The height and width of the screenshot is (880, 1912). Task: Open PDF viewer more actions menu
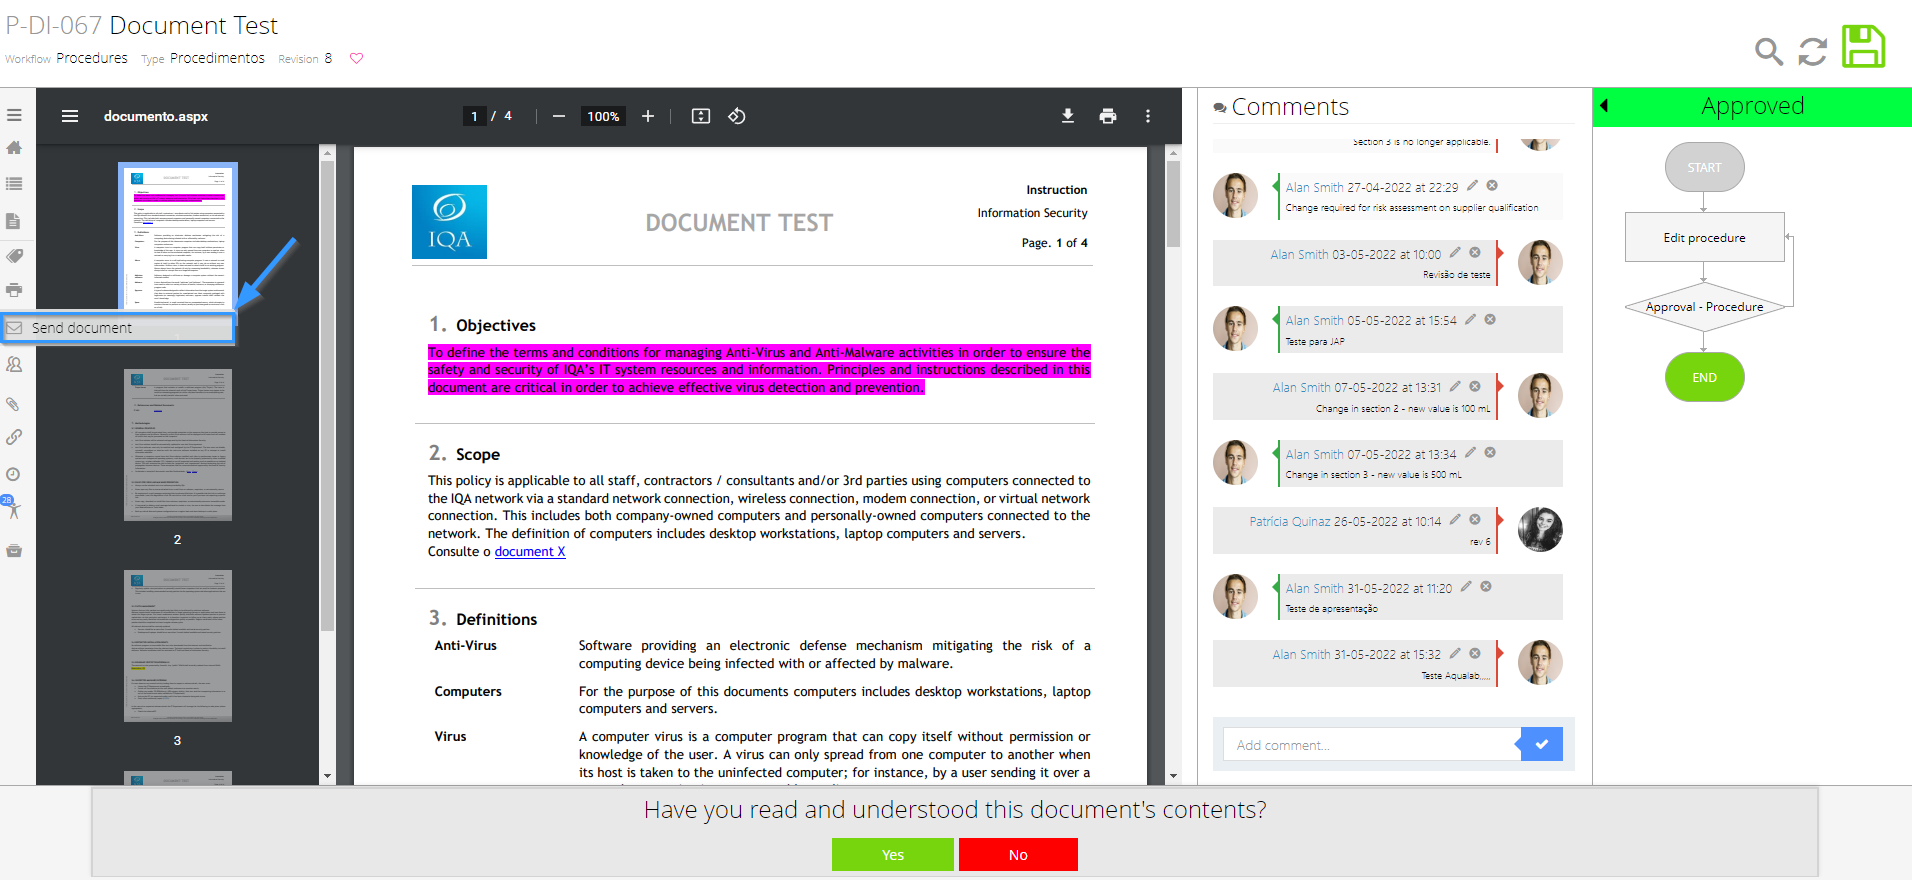(x=1148, y=116)
